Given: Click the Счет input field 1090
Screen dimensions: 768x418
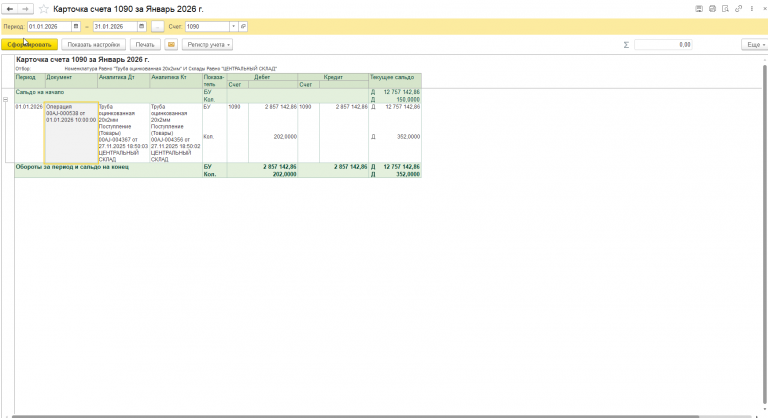Looking at the screenshot, I should [207, 26].
